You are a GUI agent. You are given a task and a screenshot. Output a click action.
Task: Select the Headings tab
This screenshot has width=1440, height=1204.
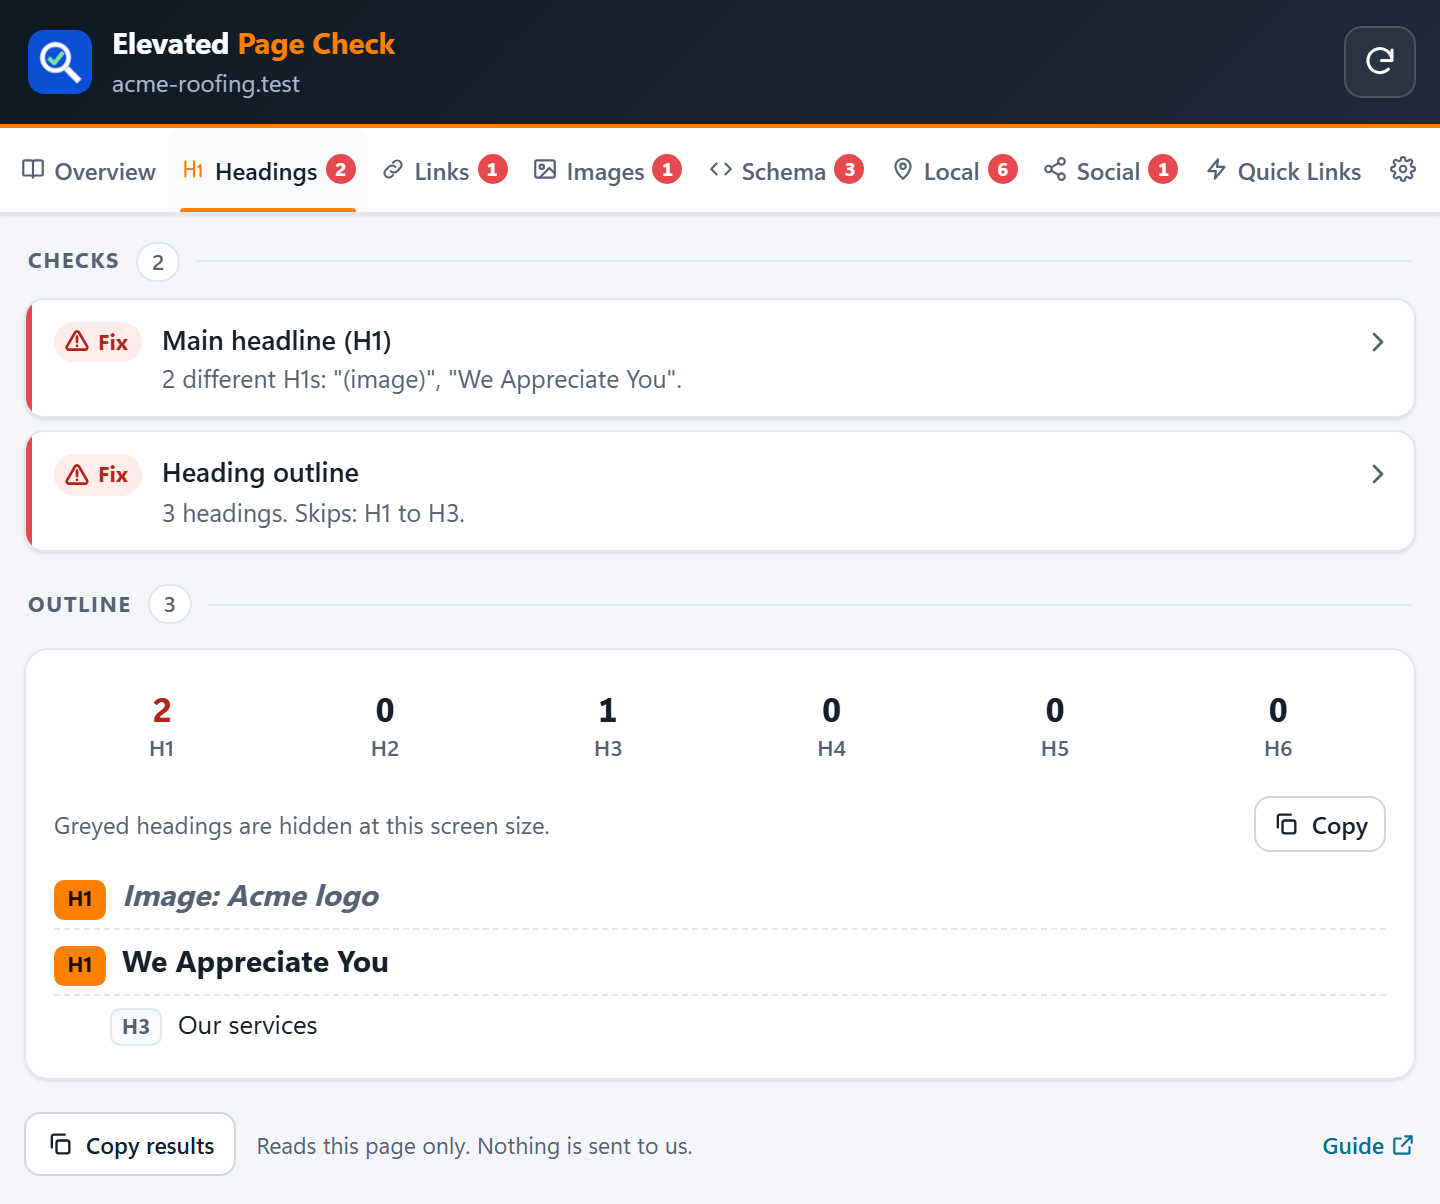269,171
